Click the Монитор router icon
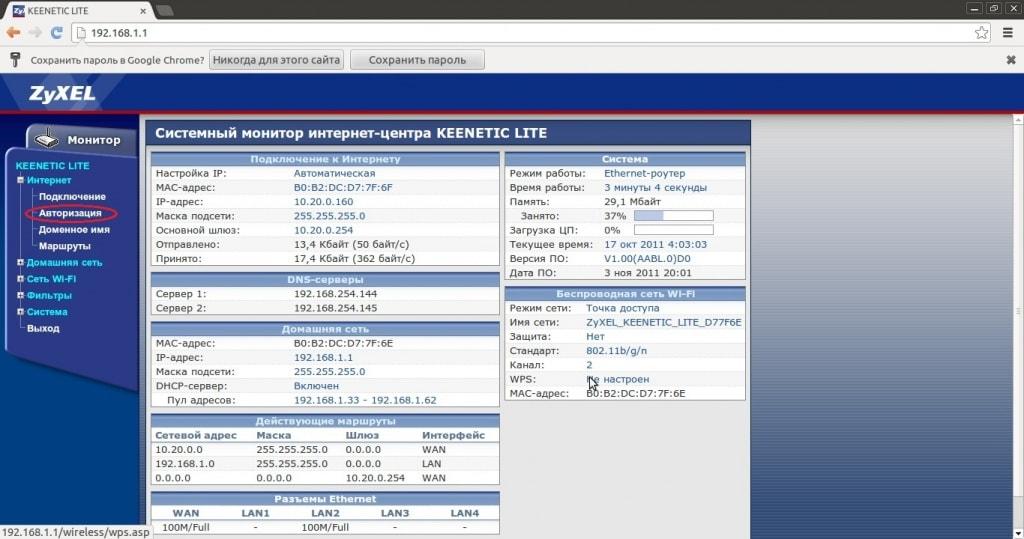Viewport: 1024px width, 539px height. [x=46, y=139]
